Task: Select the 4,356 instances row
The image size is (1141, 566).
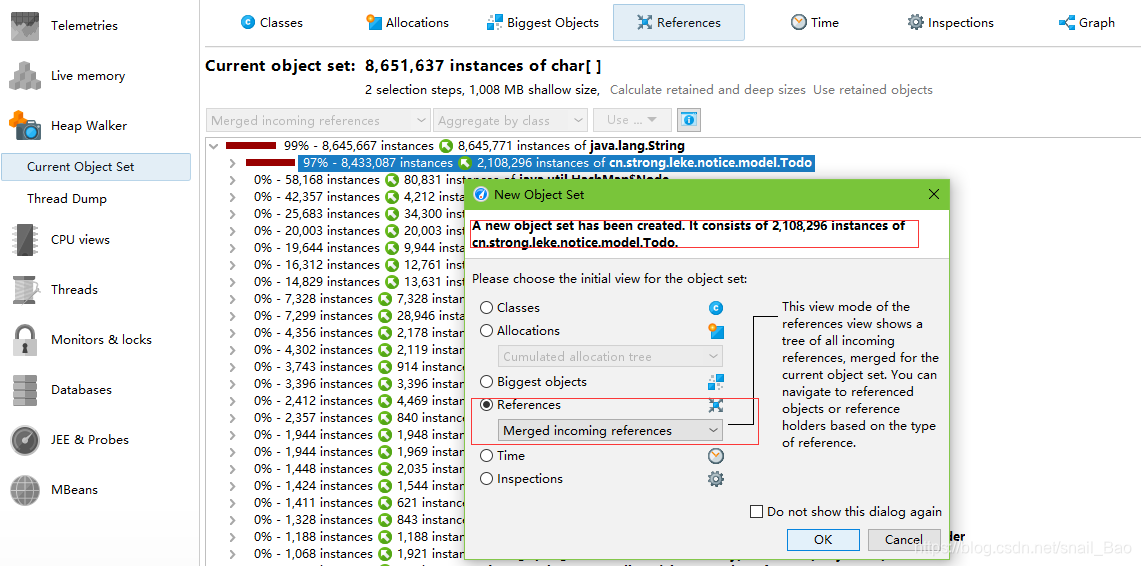Action: [x=359, y=332]
